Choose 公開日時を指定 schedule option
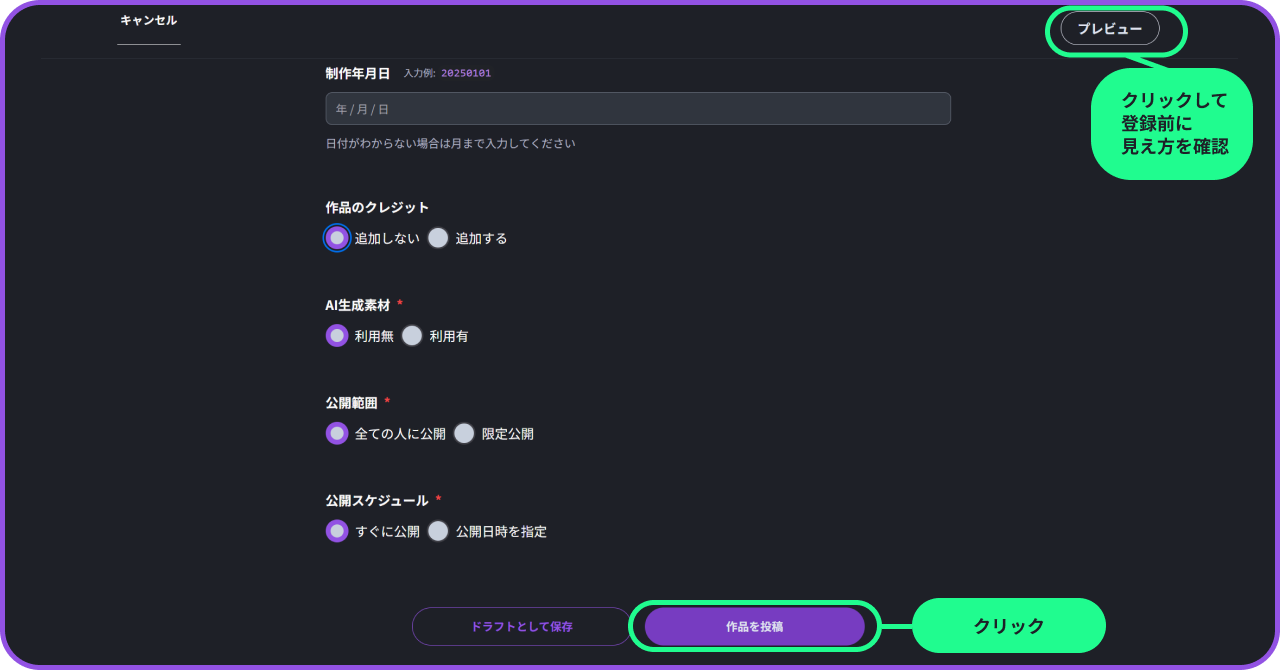This screenshot has height=670, width=1280. (x=438, y=531)
